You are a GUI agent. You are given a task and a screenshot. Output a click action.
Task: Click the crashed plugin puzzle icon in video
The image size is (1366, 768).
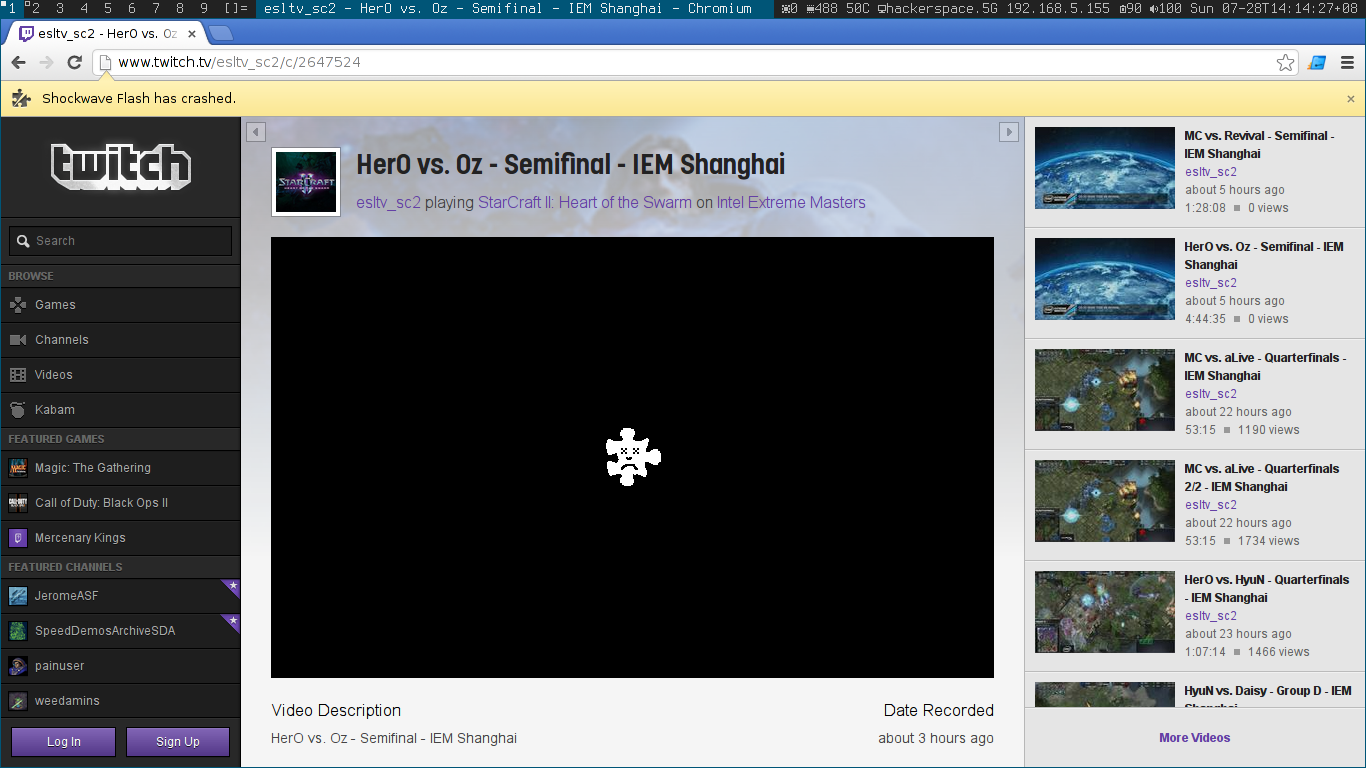click(633, 457)
